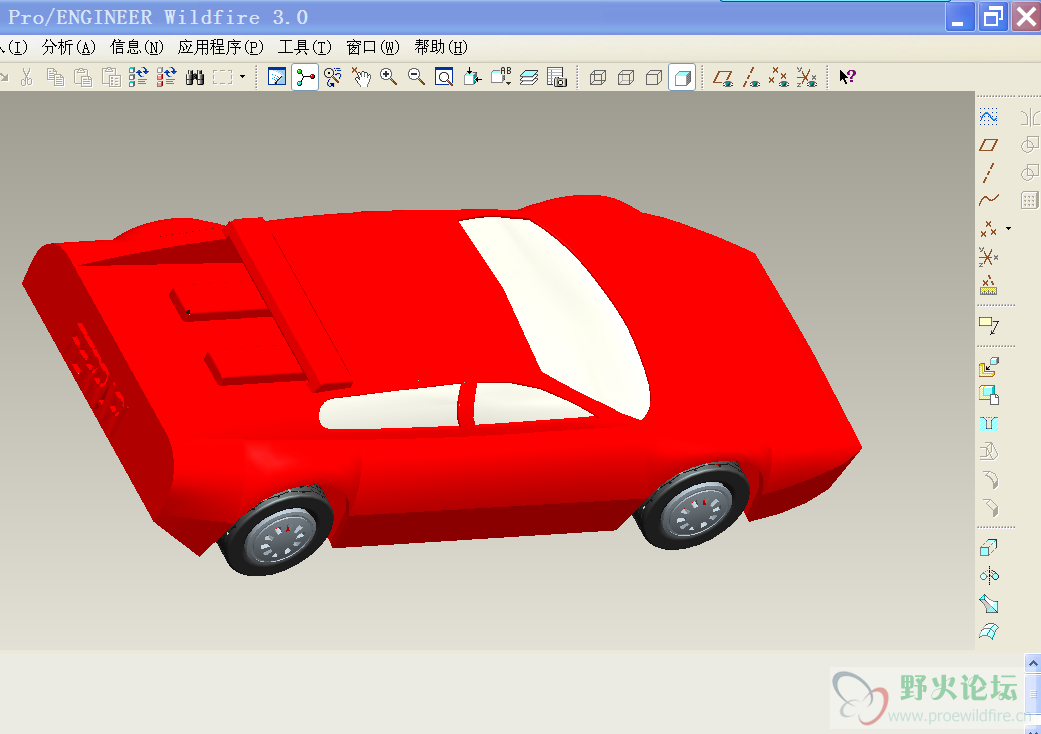The width and height of the screenshot is (1041, 734).
Task: Toggle the Orient mode icon
Action: point(333,77)
